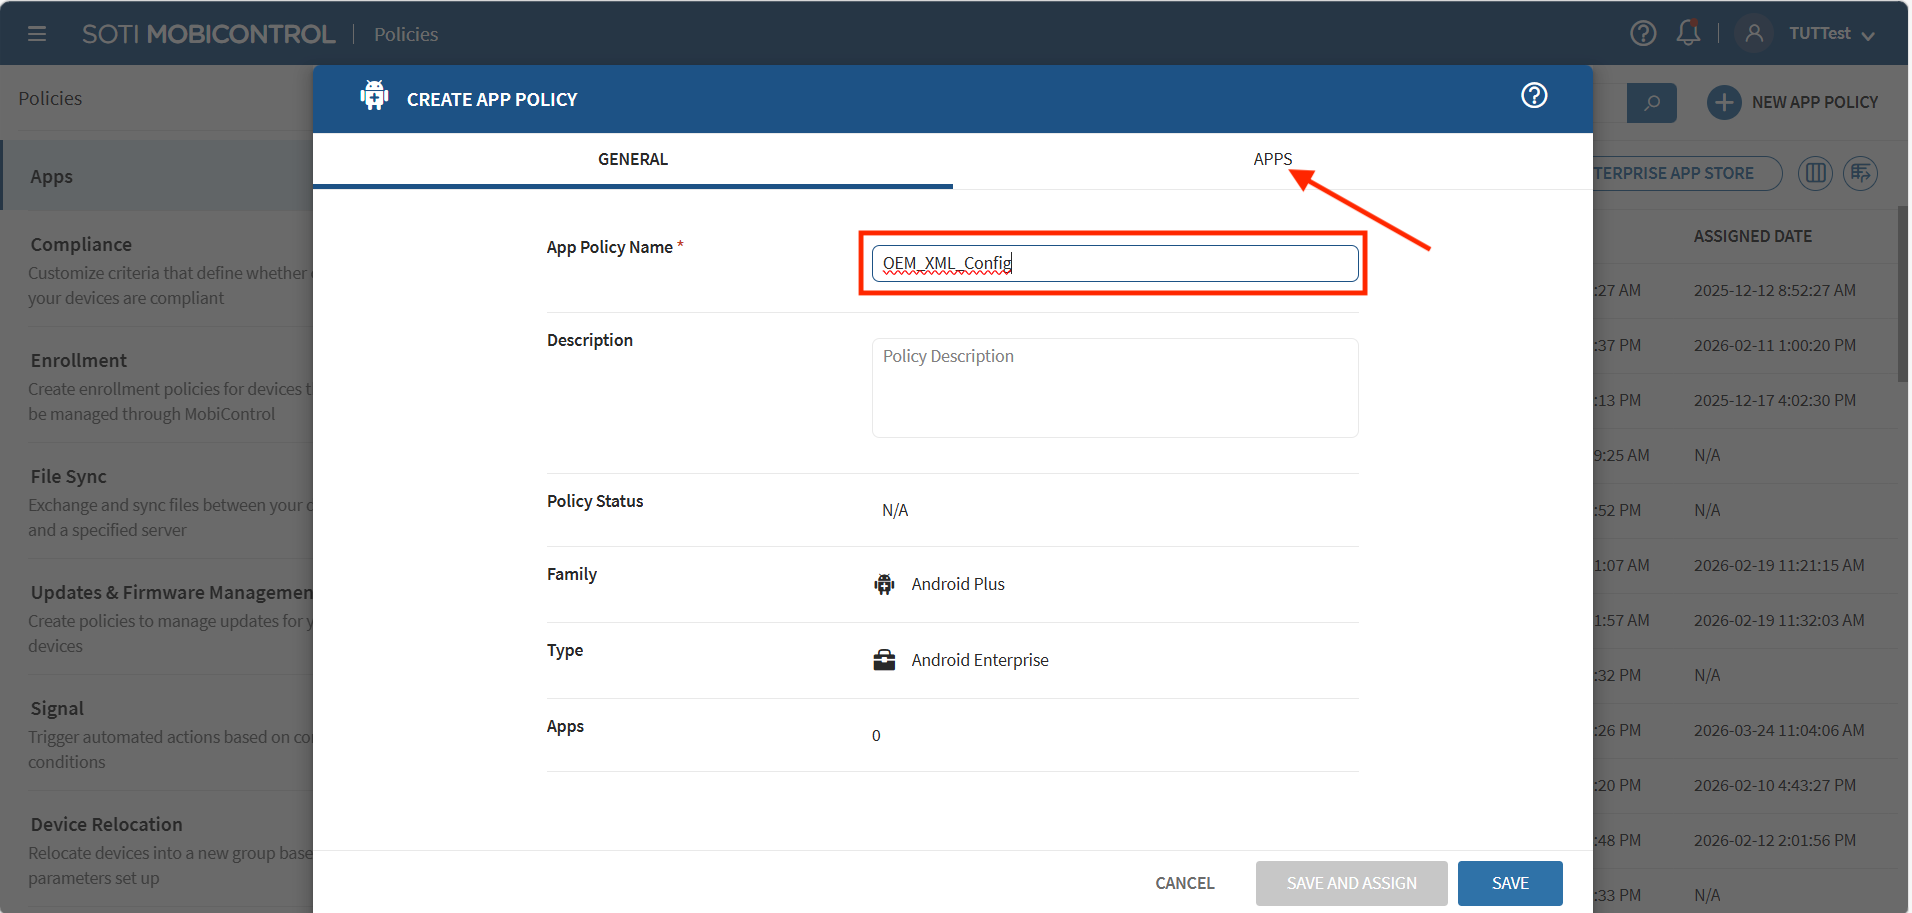
Task: Click the search magnifier button
Action: [1651, 103]
